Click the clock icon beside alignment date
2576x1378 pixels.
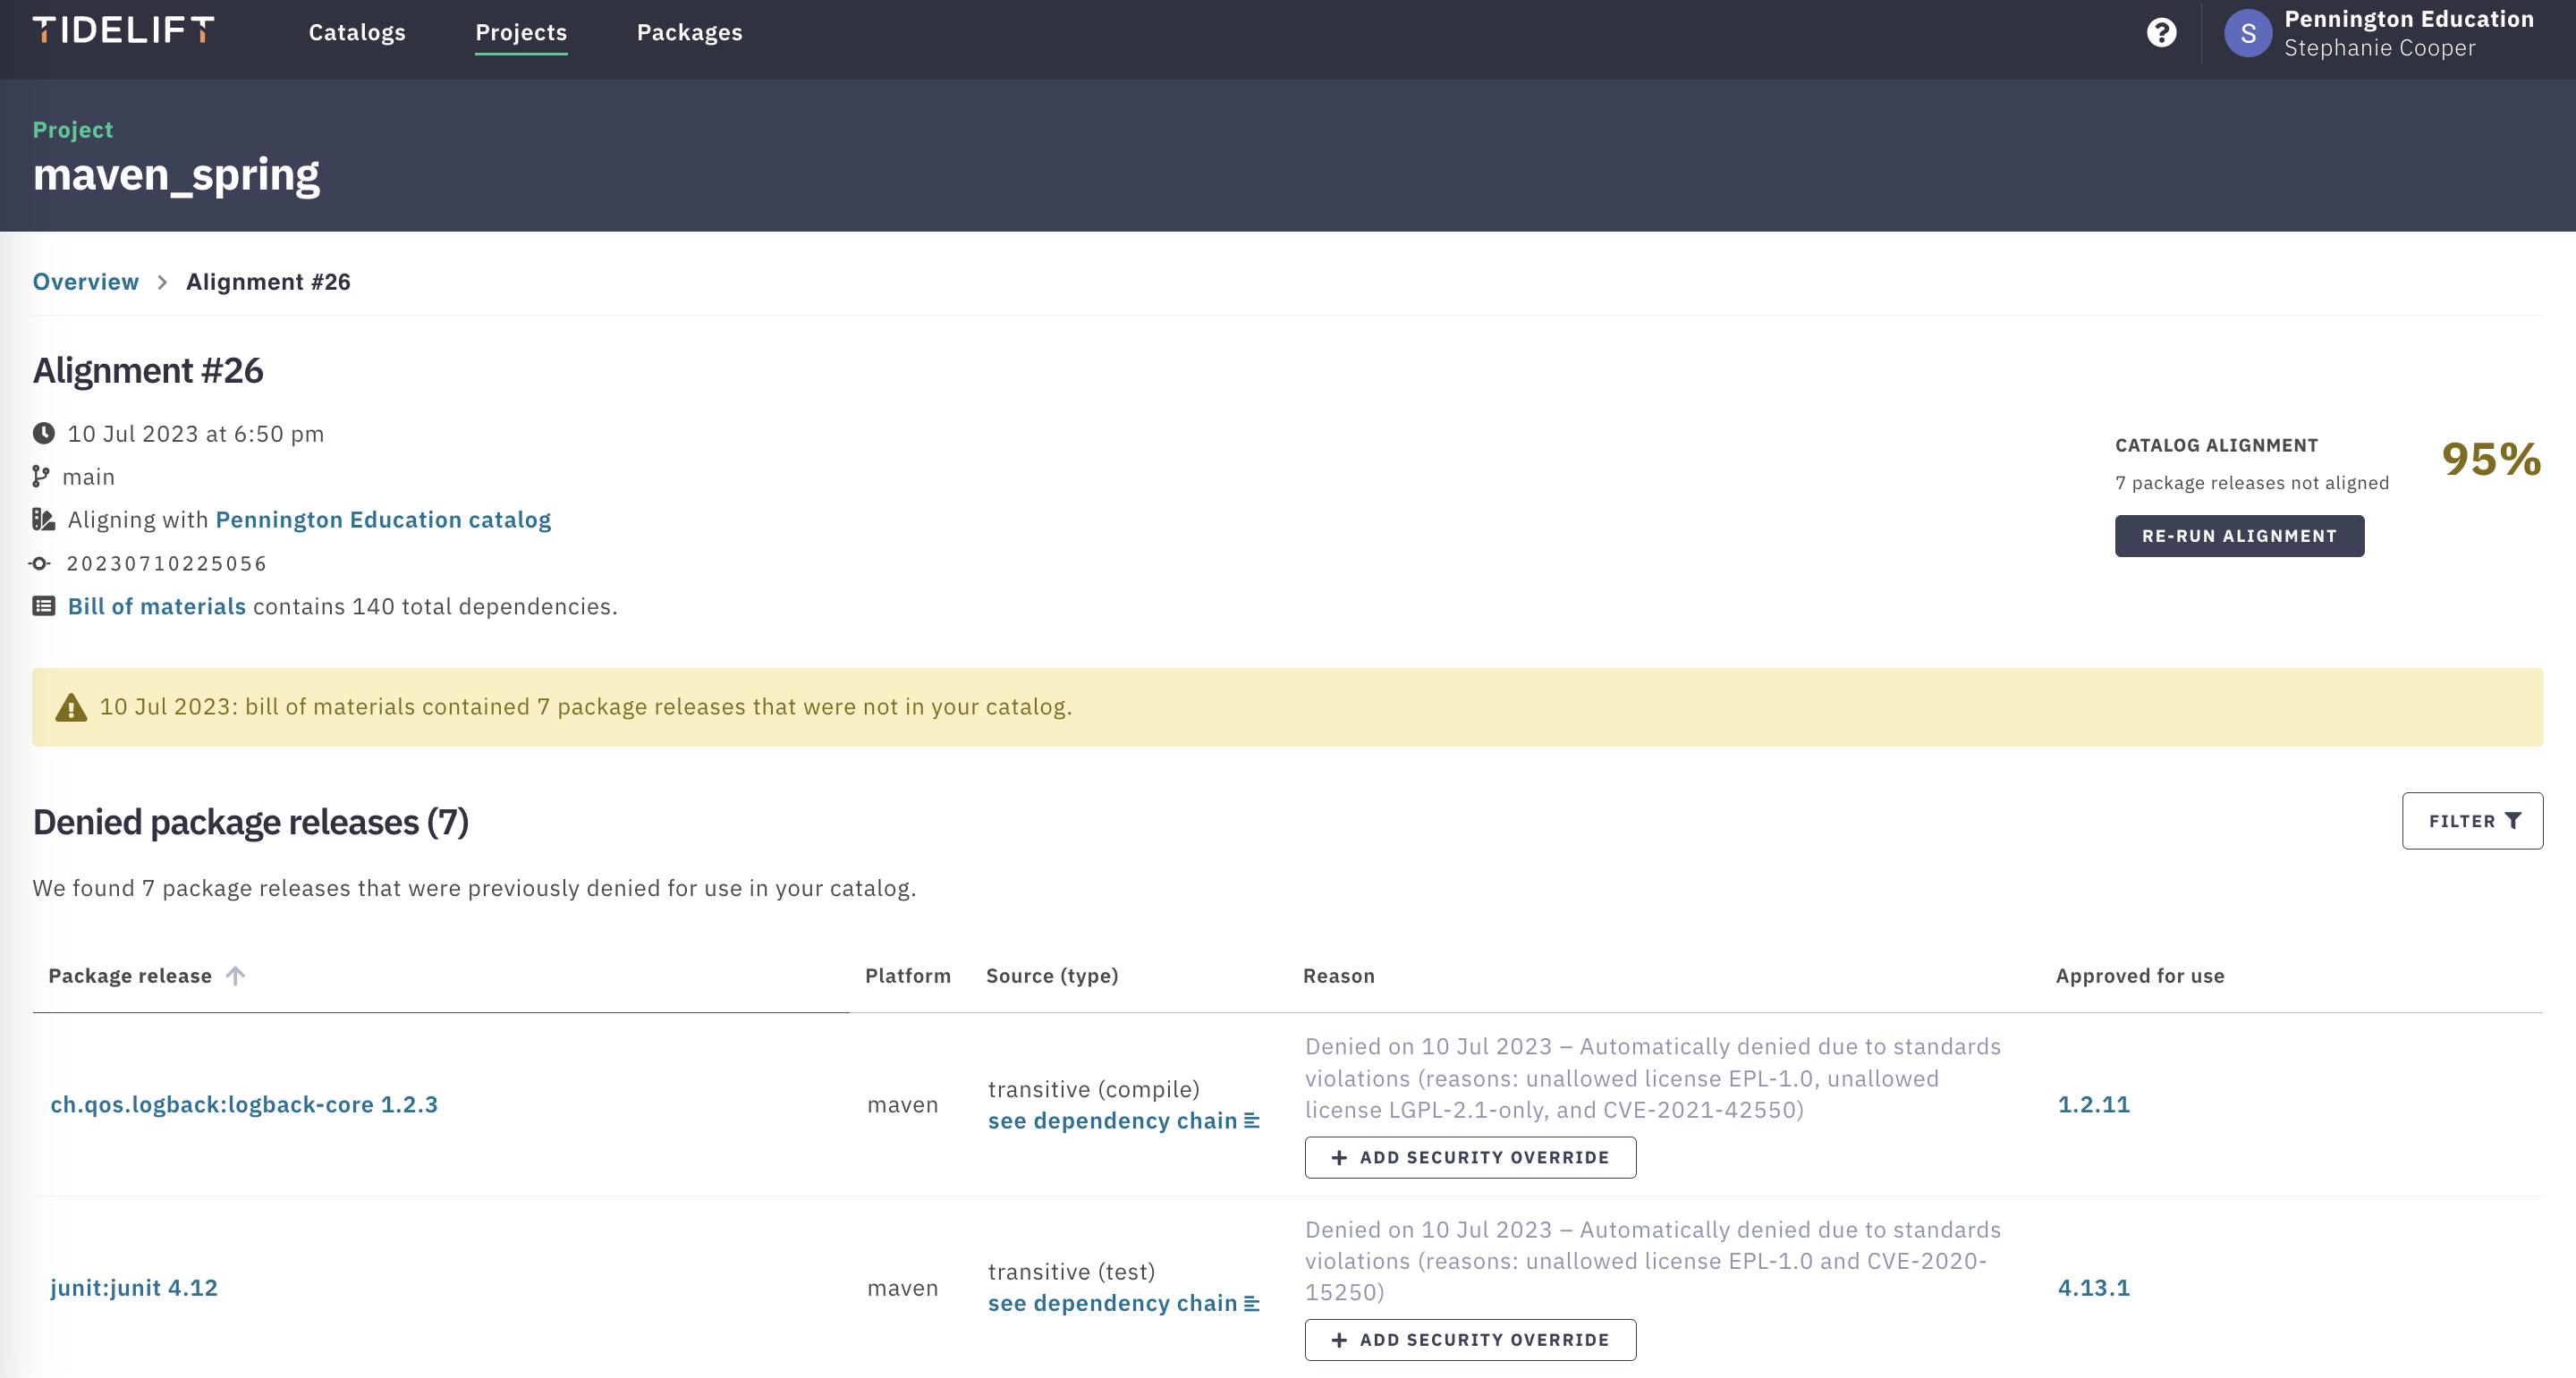point(43,433)
